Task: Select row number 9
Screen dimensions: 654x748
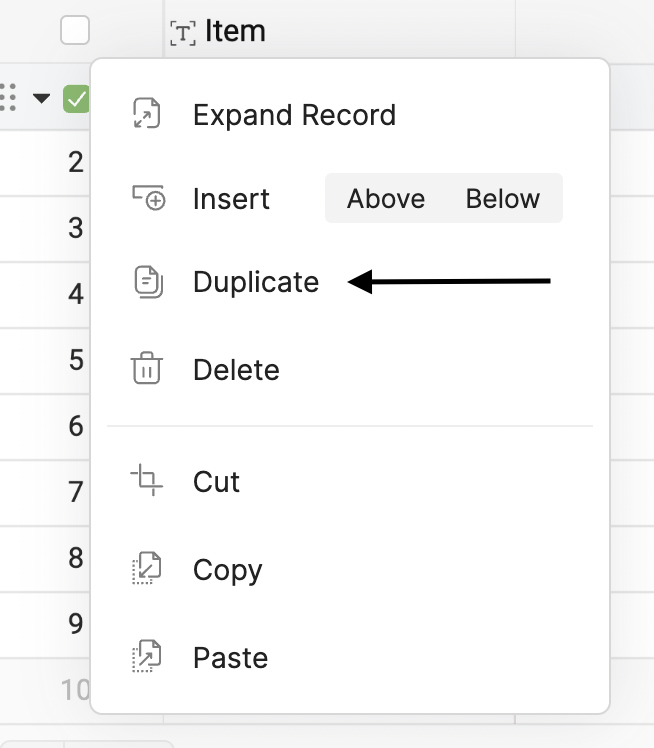Action: (76, 624)
